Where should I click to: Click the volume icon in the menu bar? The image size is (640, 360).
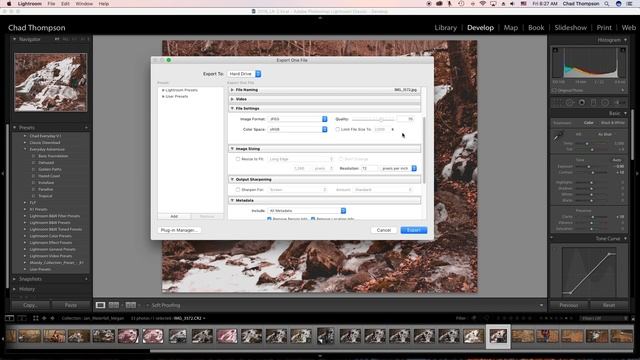[512, 4]
